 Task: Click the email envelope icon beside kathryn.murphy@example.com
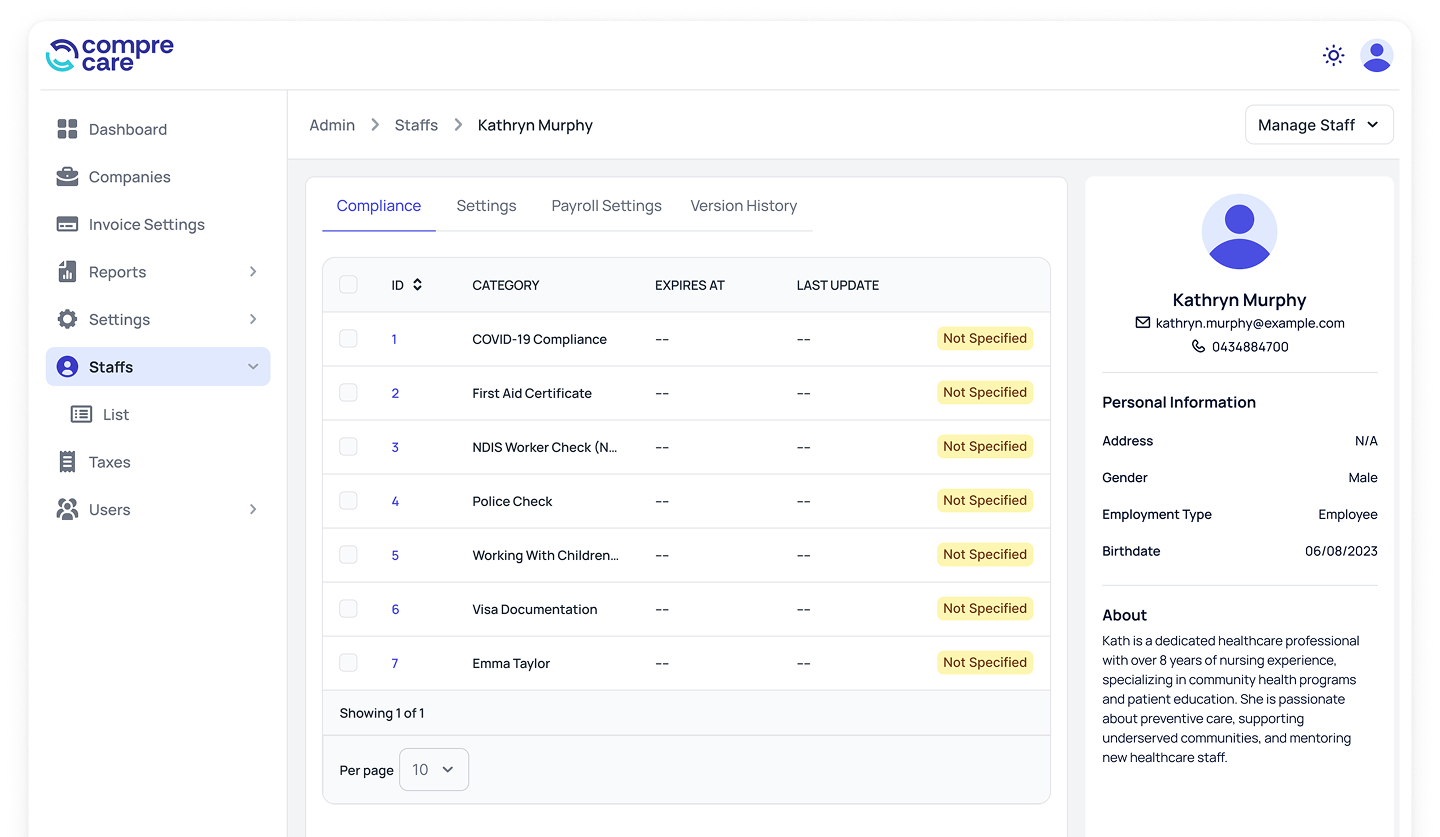(1142, 323)
